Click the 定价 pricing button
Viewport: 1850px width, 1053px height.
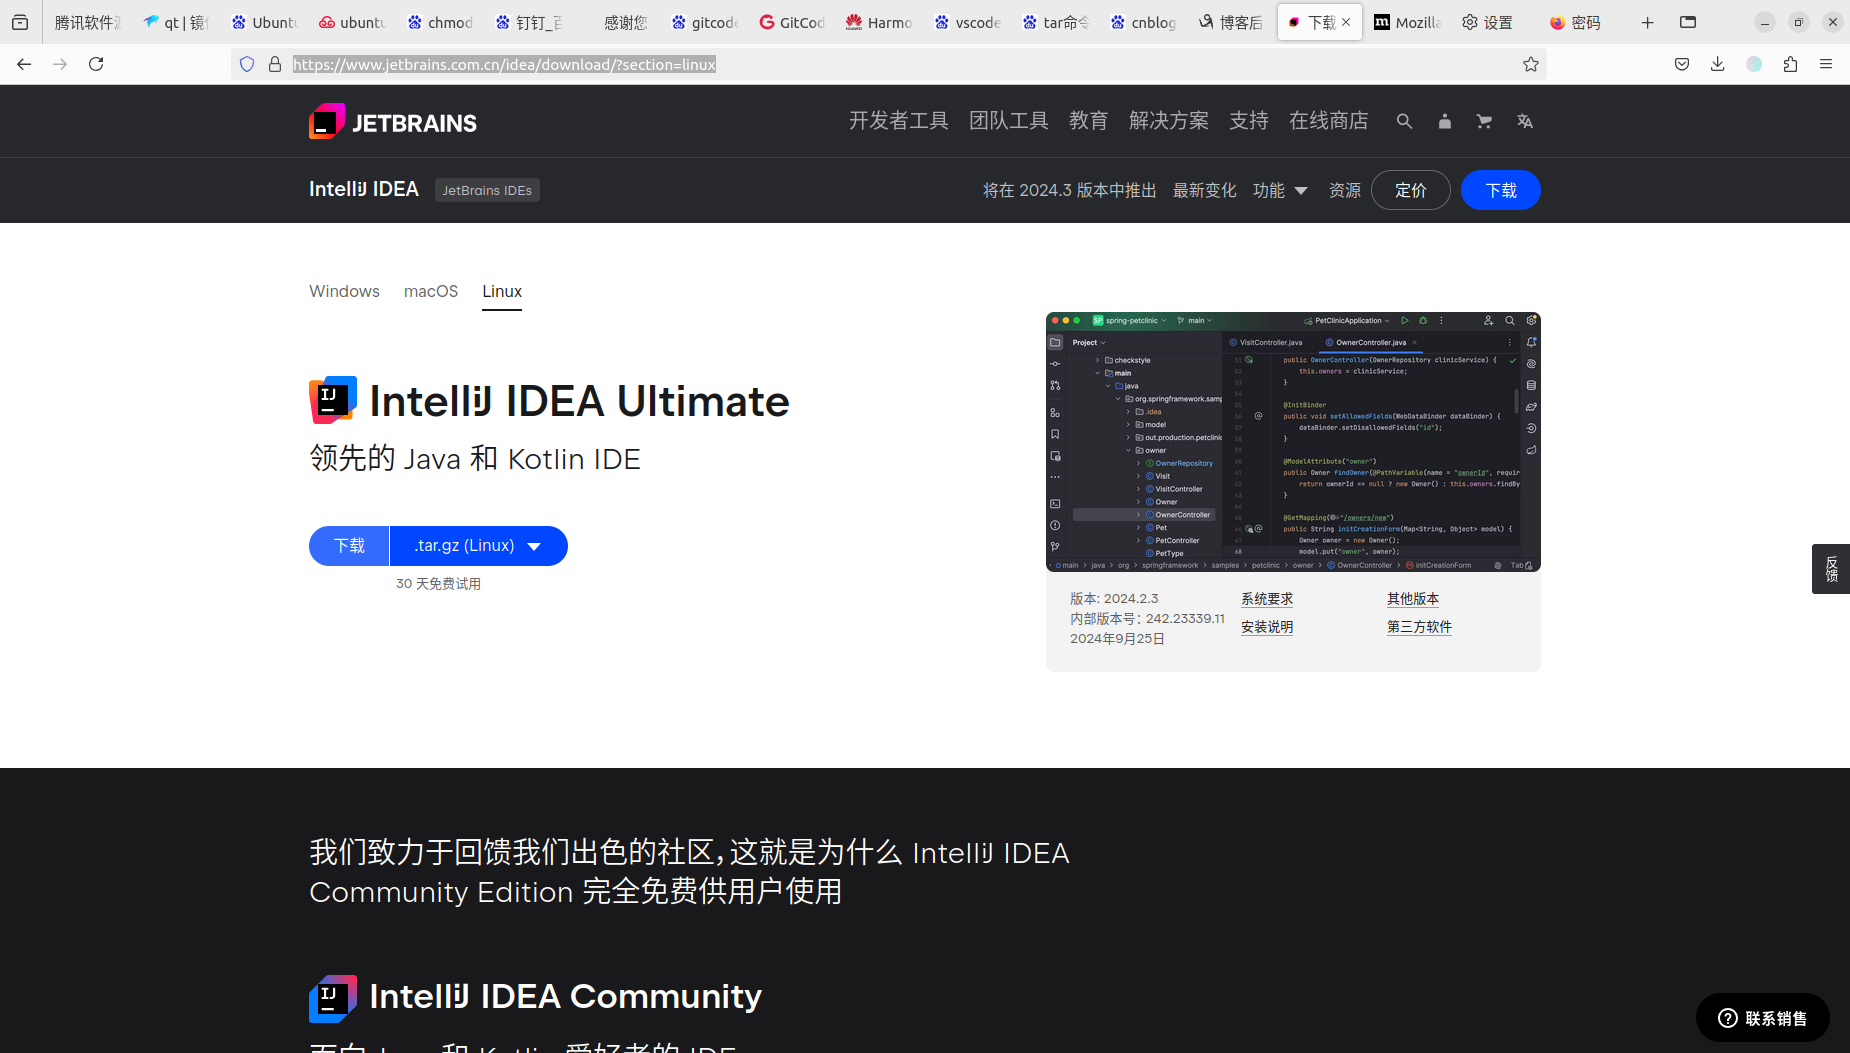click(1410, 190)
